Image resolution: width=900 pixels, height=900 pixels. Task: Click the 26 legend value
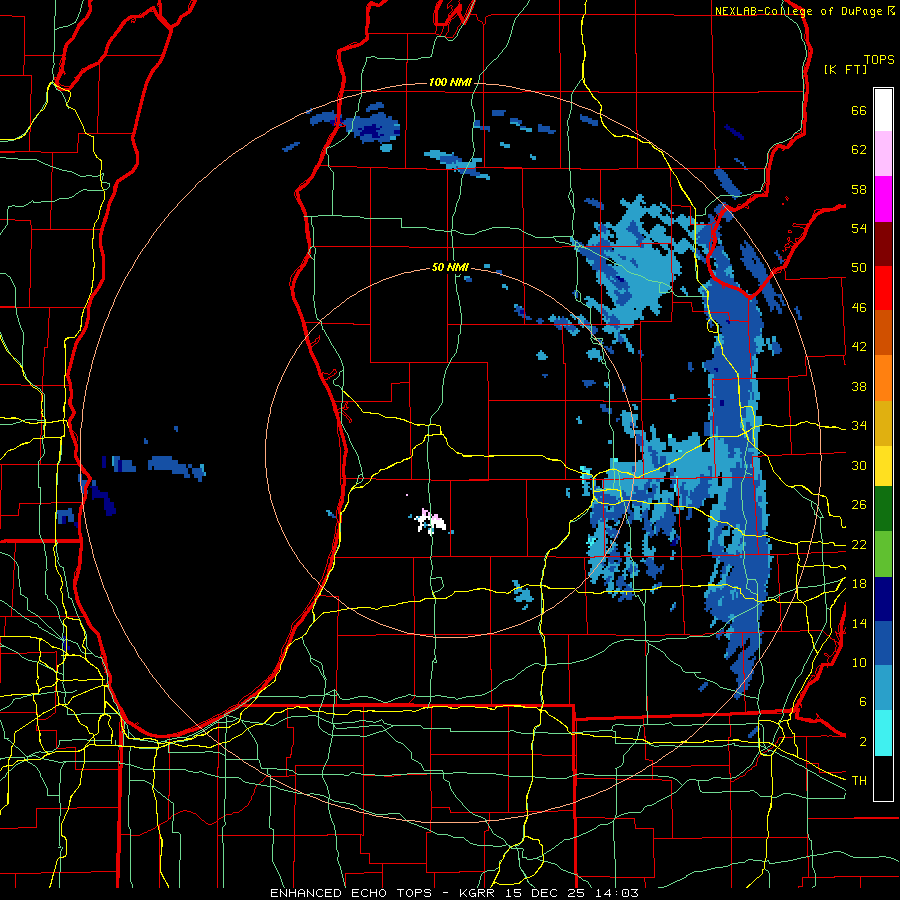pos(859,505)
